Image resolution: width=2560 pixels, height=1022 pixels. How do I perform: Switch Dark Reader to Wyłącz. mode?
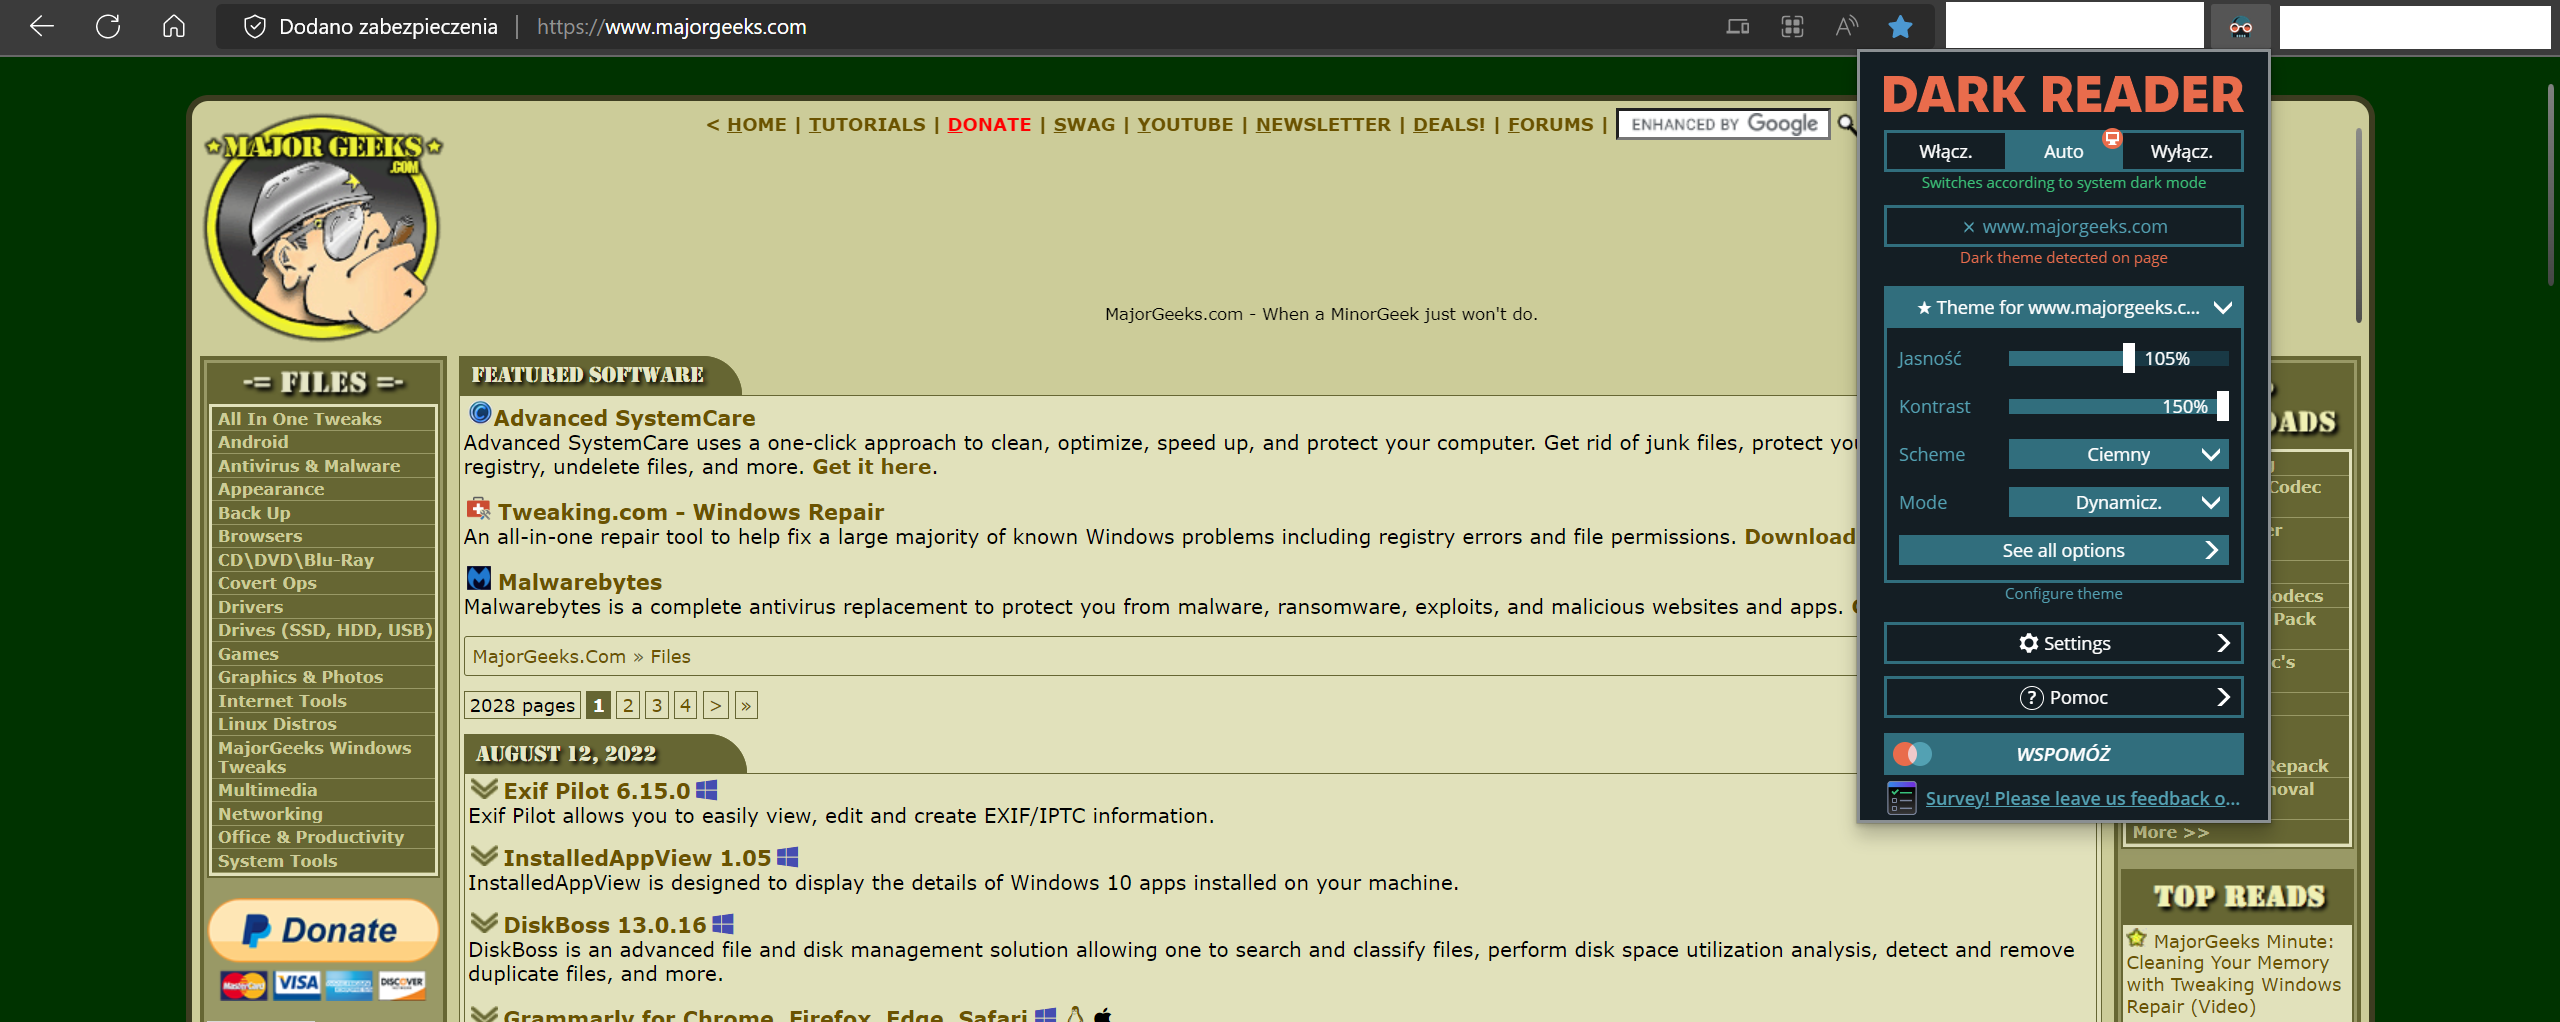tap(2181, 151)
